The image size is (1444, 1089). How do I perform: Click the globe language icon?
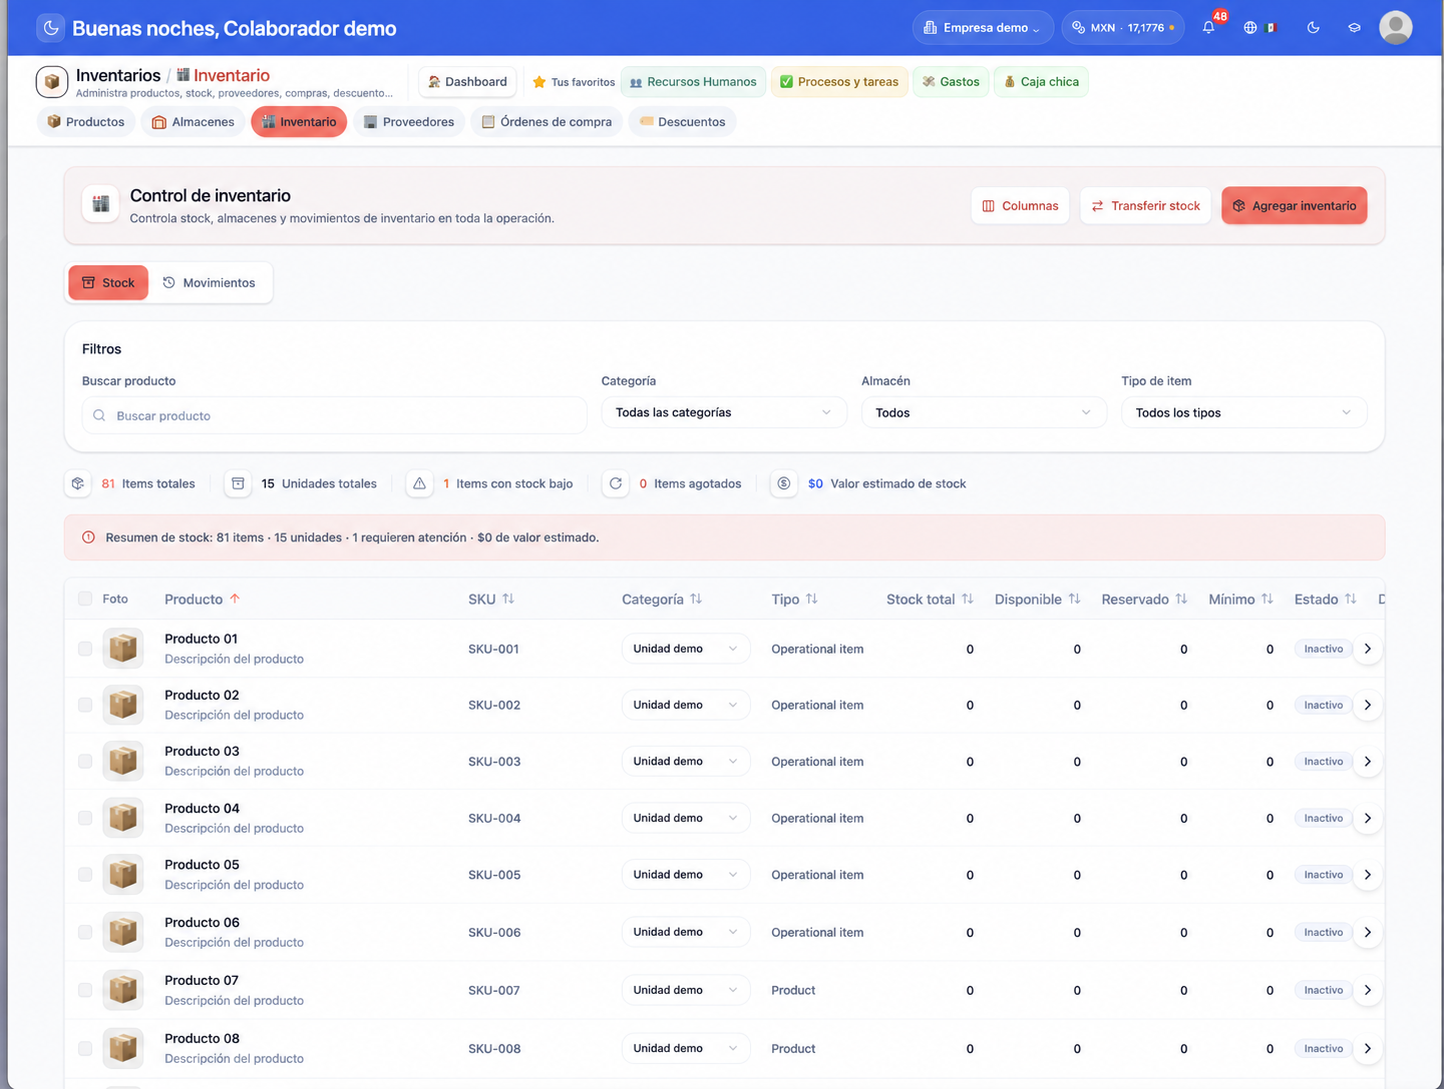pos(1250,28)
